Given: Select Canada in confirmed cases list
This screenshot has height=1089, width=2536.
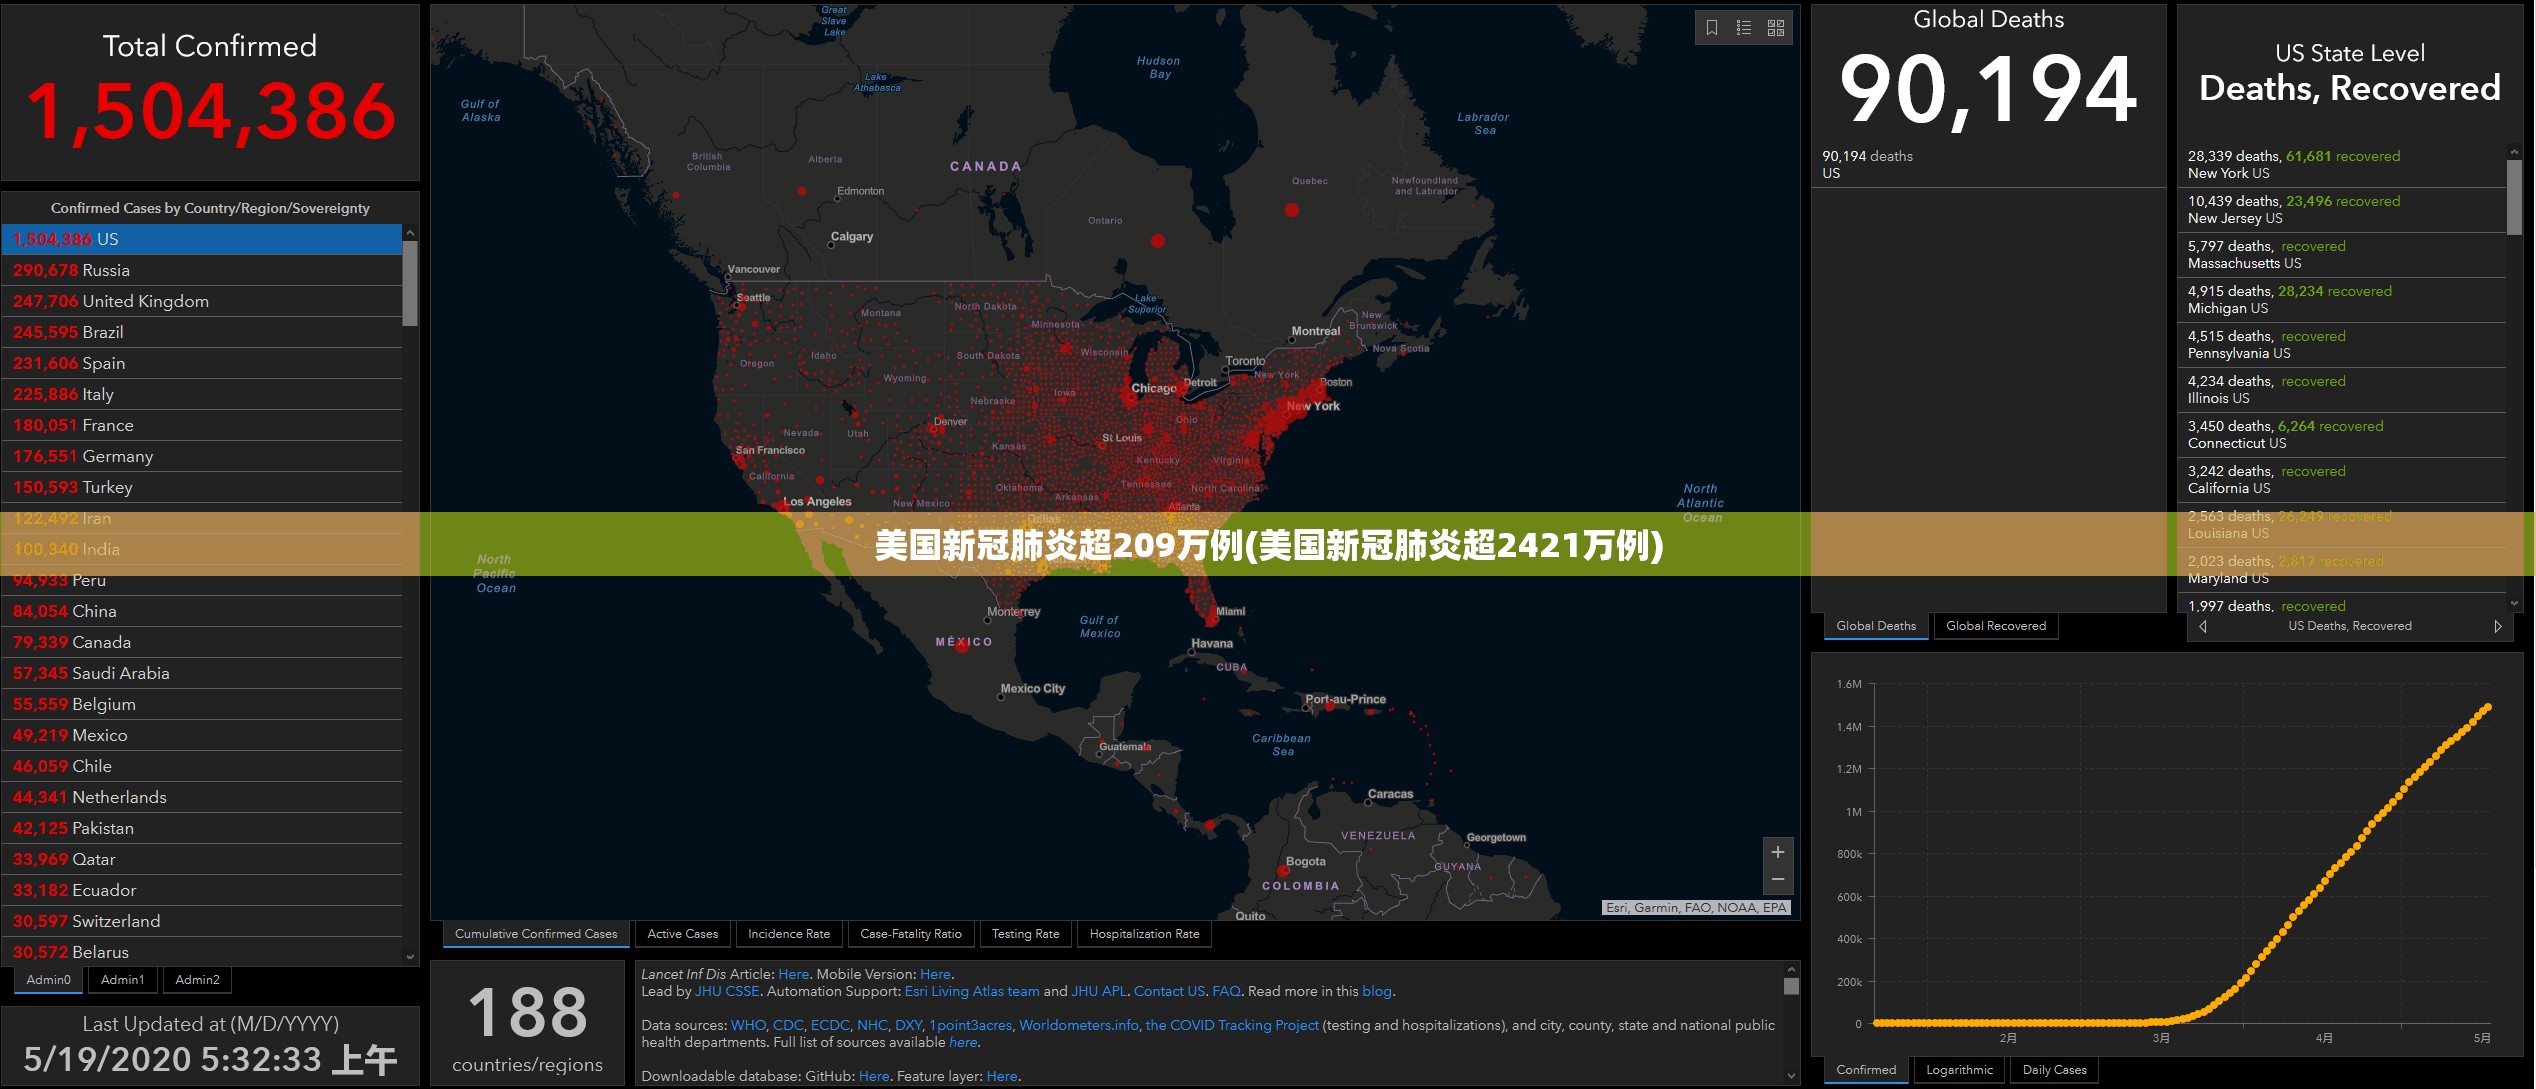Looking at the screenshot, I should point(202,643).
